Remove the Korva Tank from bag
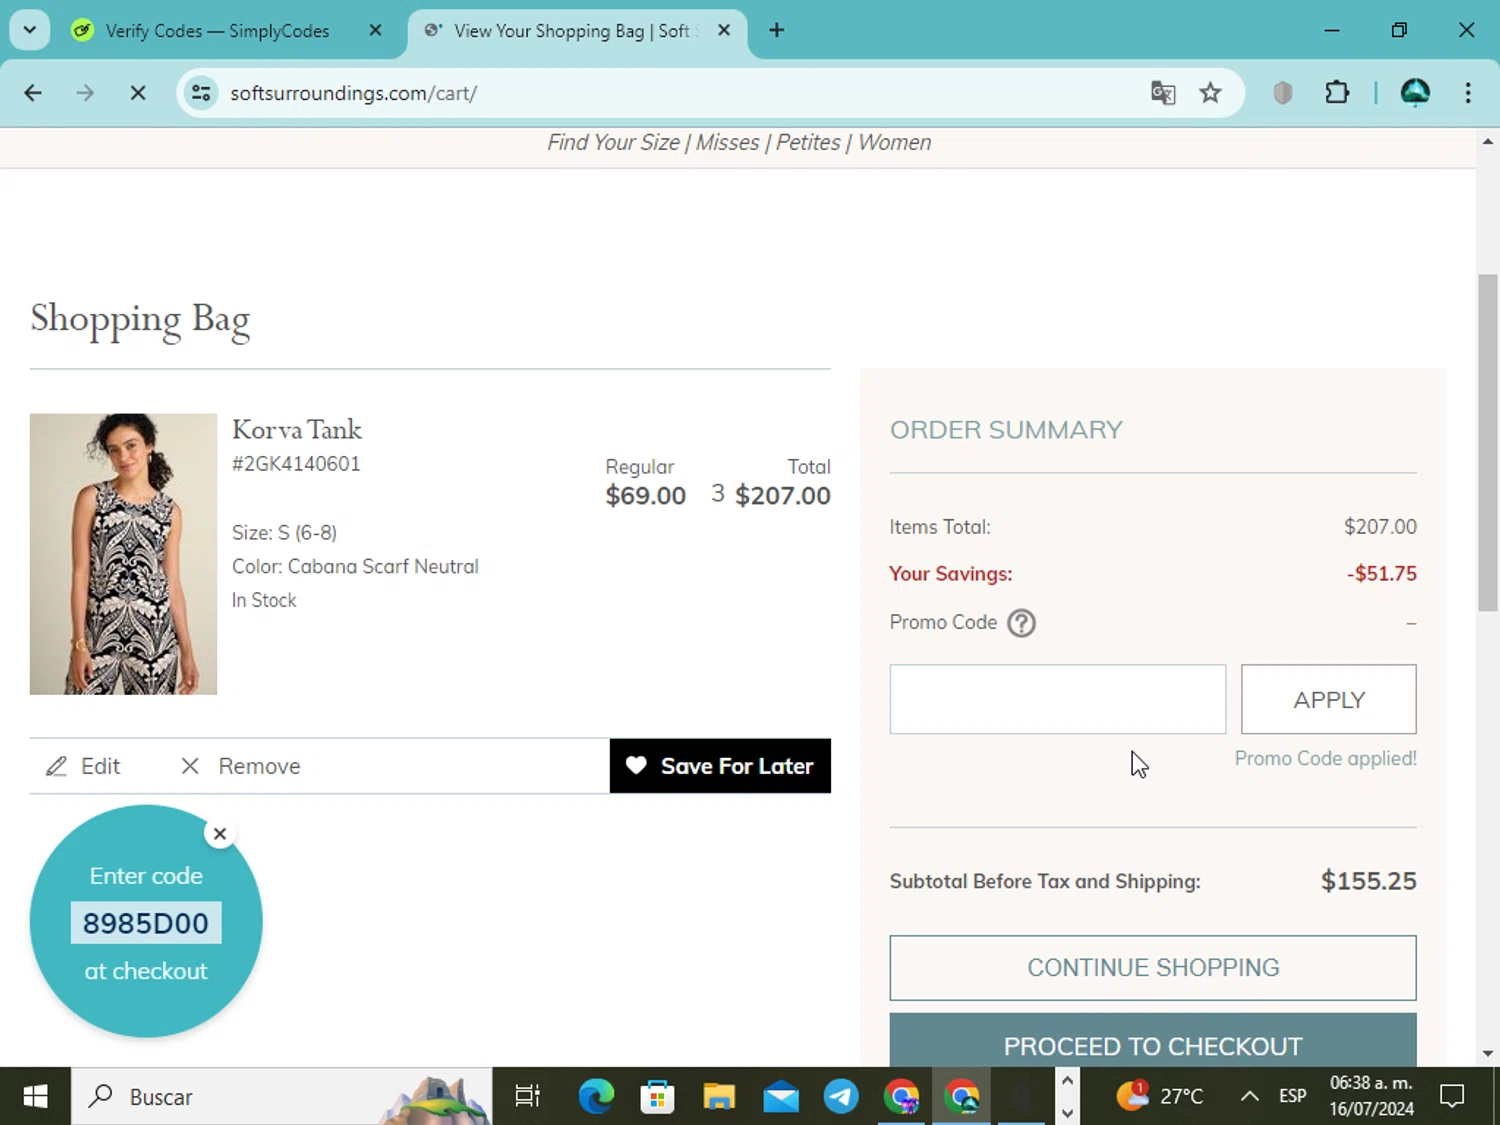The height and width of the screenshot is (1125, 1500). (240, 766)
